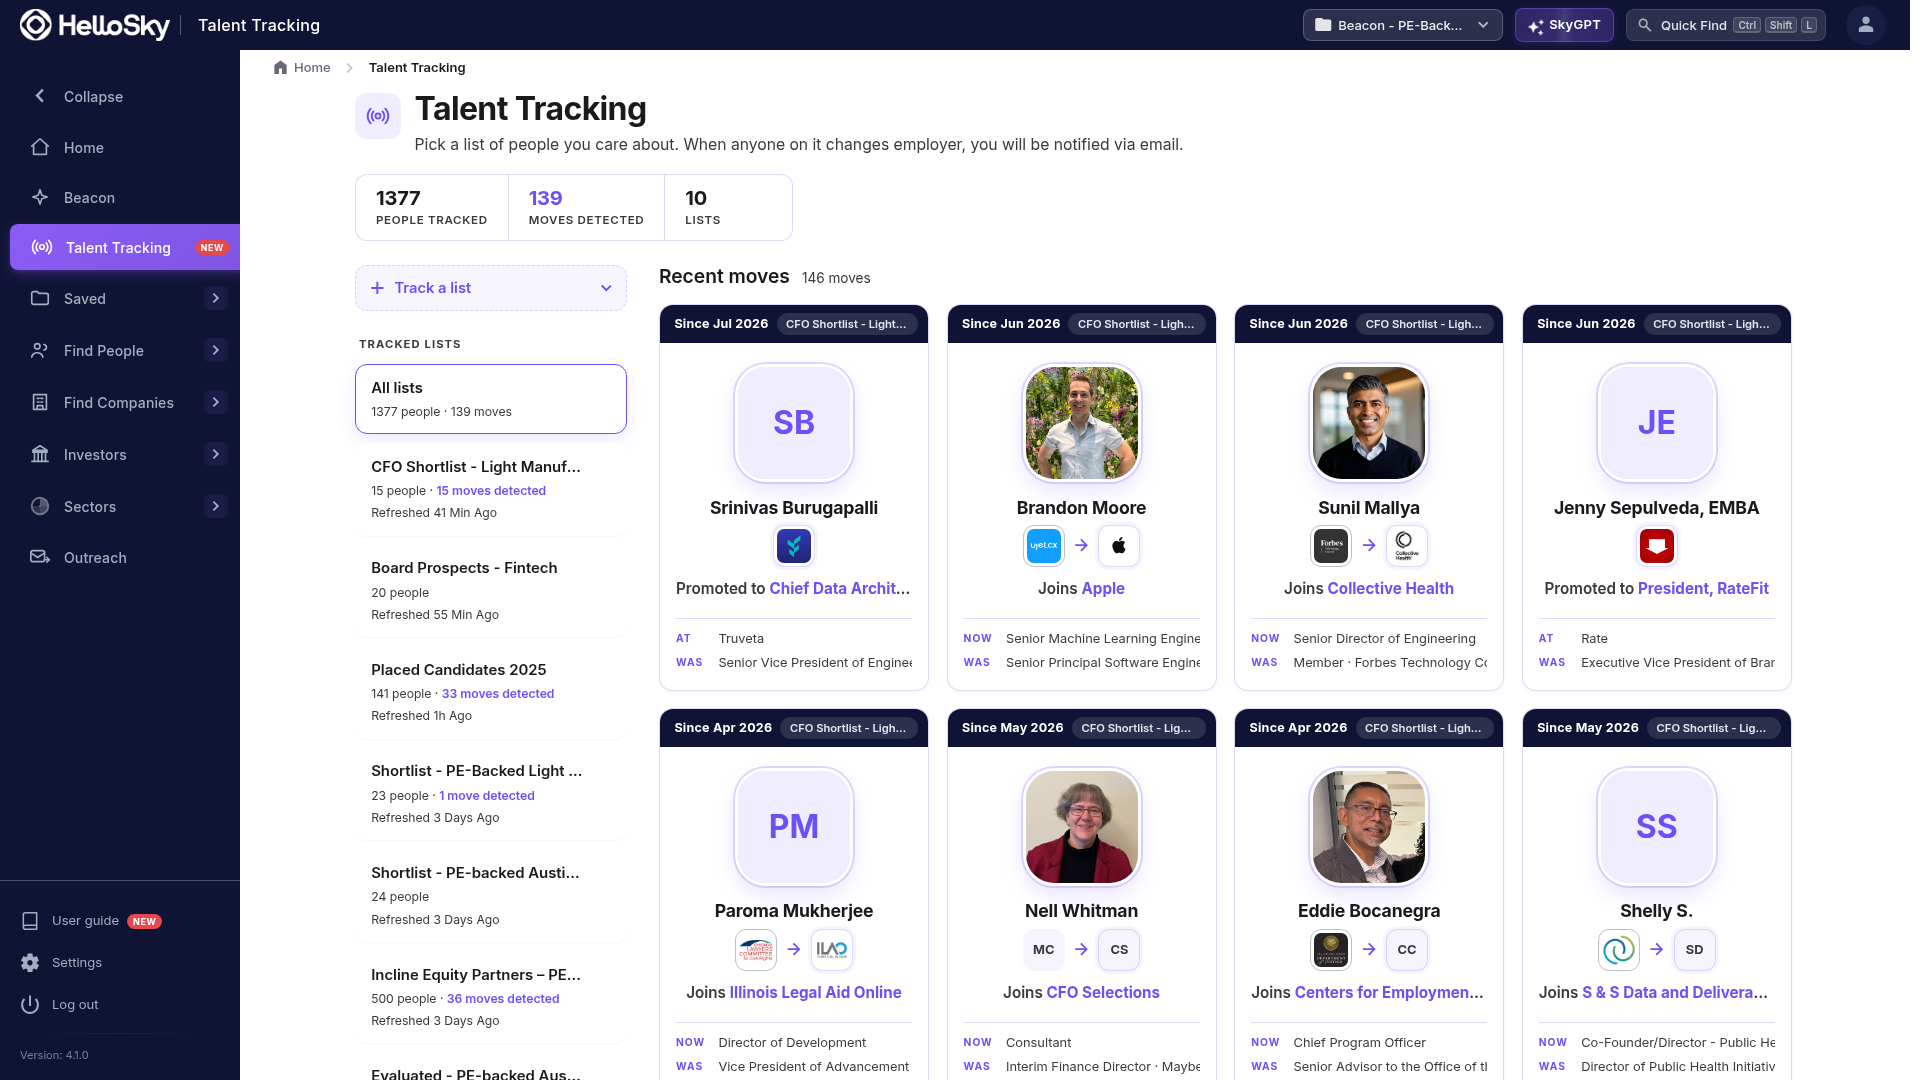Click the Find Companies building icon
1920x1080 pixels.
point(40,402)
